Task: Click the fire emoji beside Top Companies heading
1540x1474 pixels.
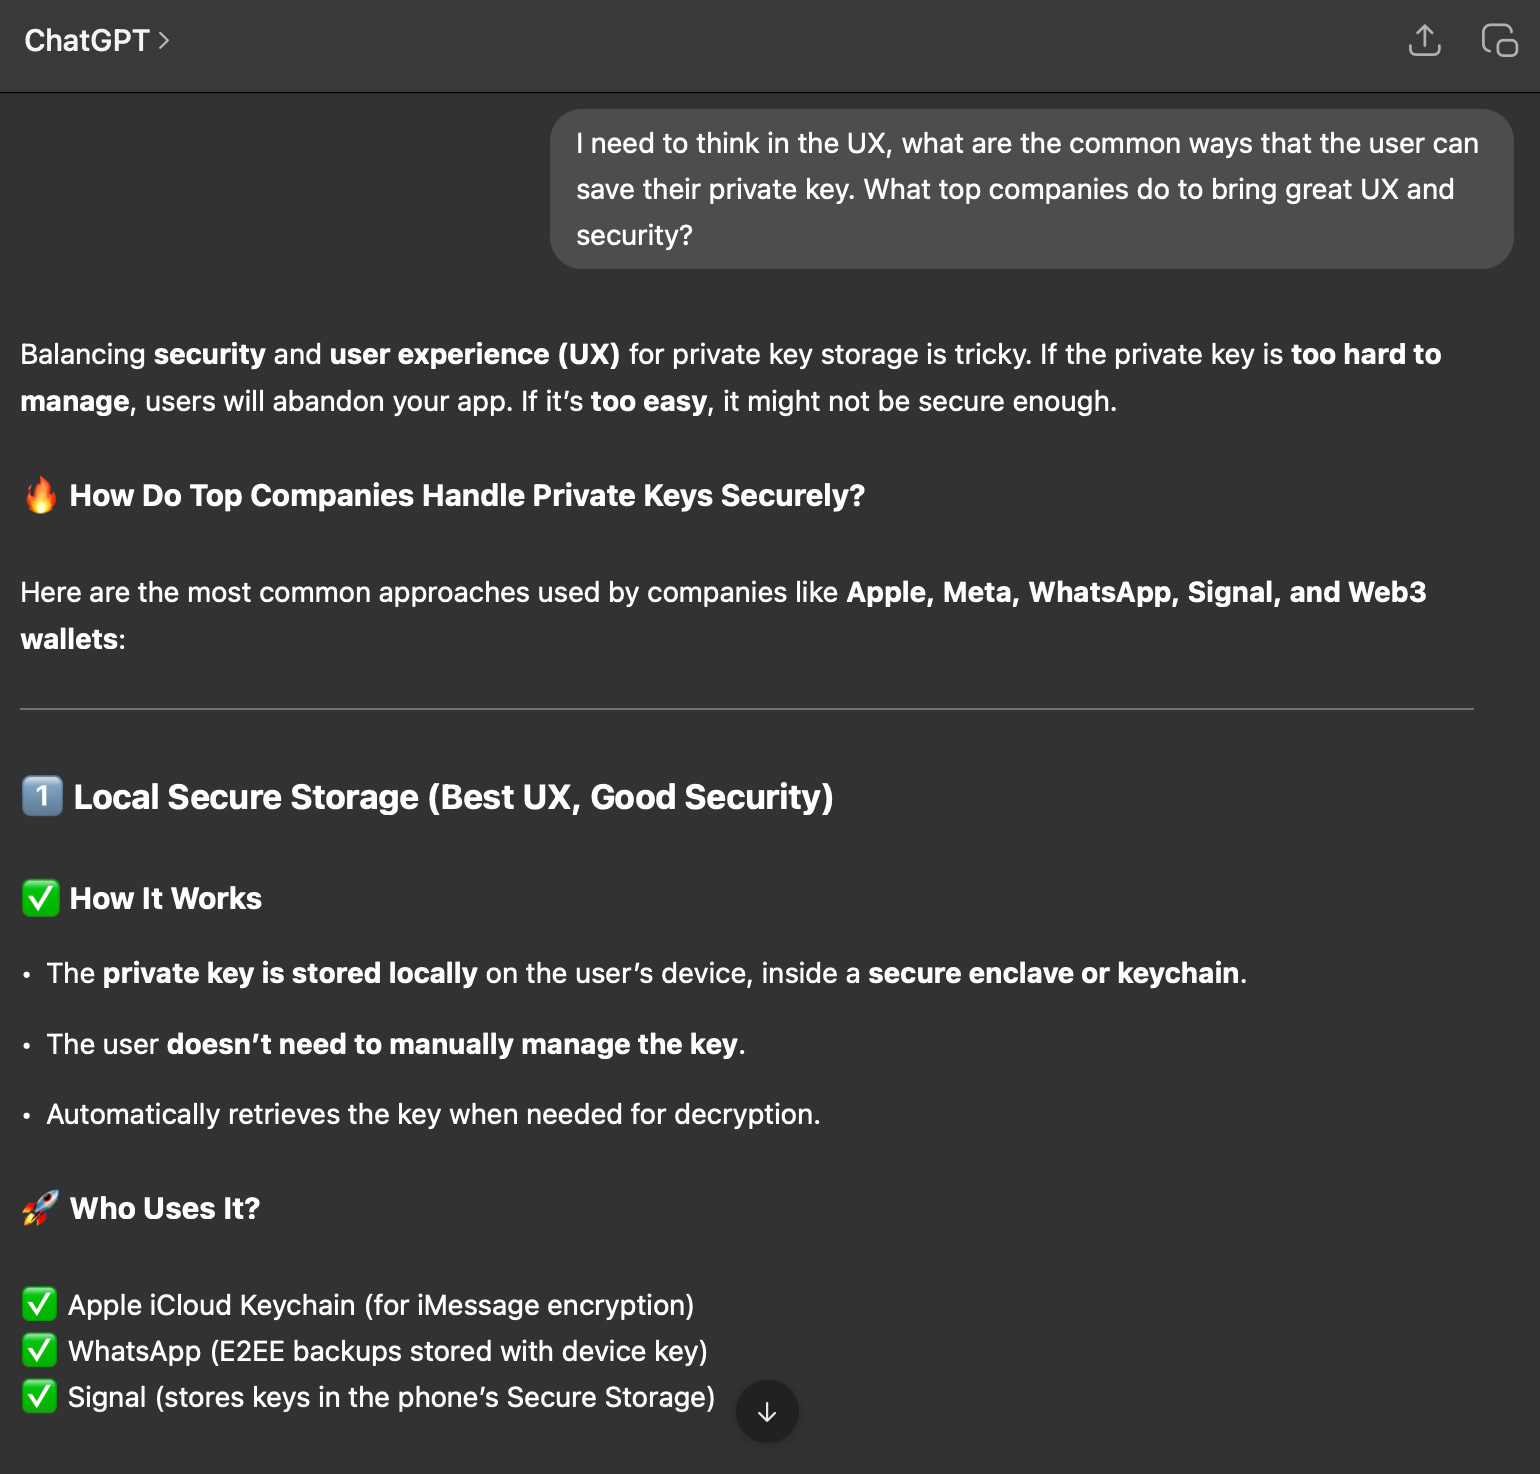Action: pyautogui.click(x=41, y=495)
